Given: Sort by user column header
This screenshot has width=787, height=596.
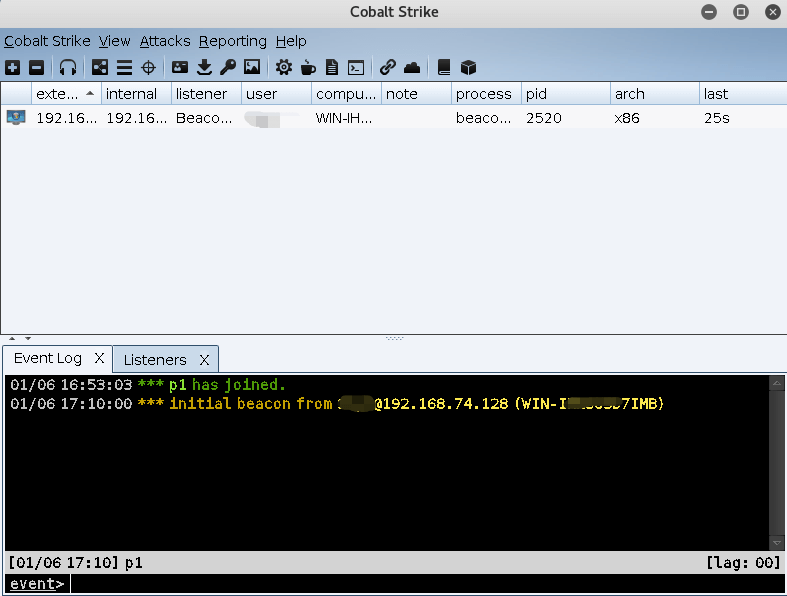Looking at the screenshot, I should point(276,94).
